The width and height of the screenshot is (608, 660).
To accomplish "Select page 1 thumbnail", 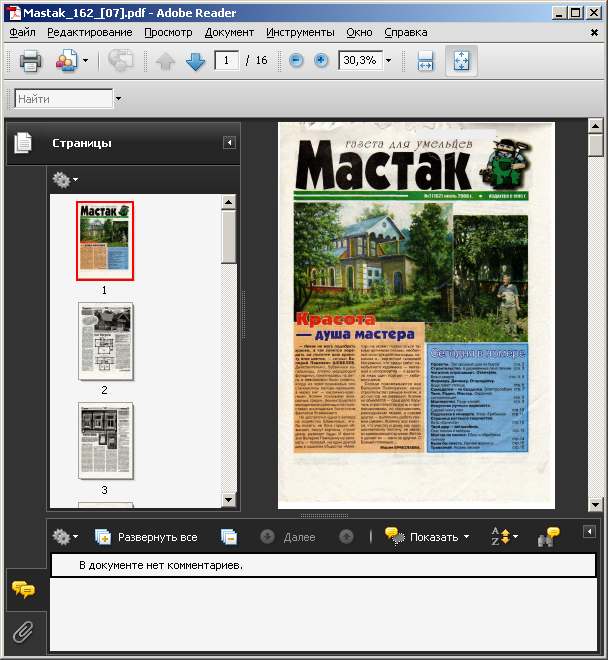I will coord(105,241).
